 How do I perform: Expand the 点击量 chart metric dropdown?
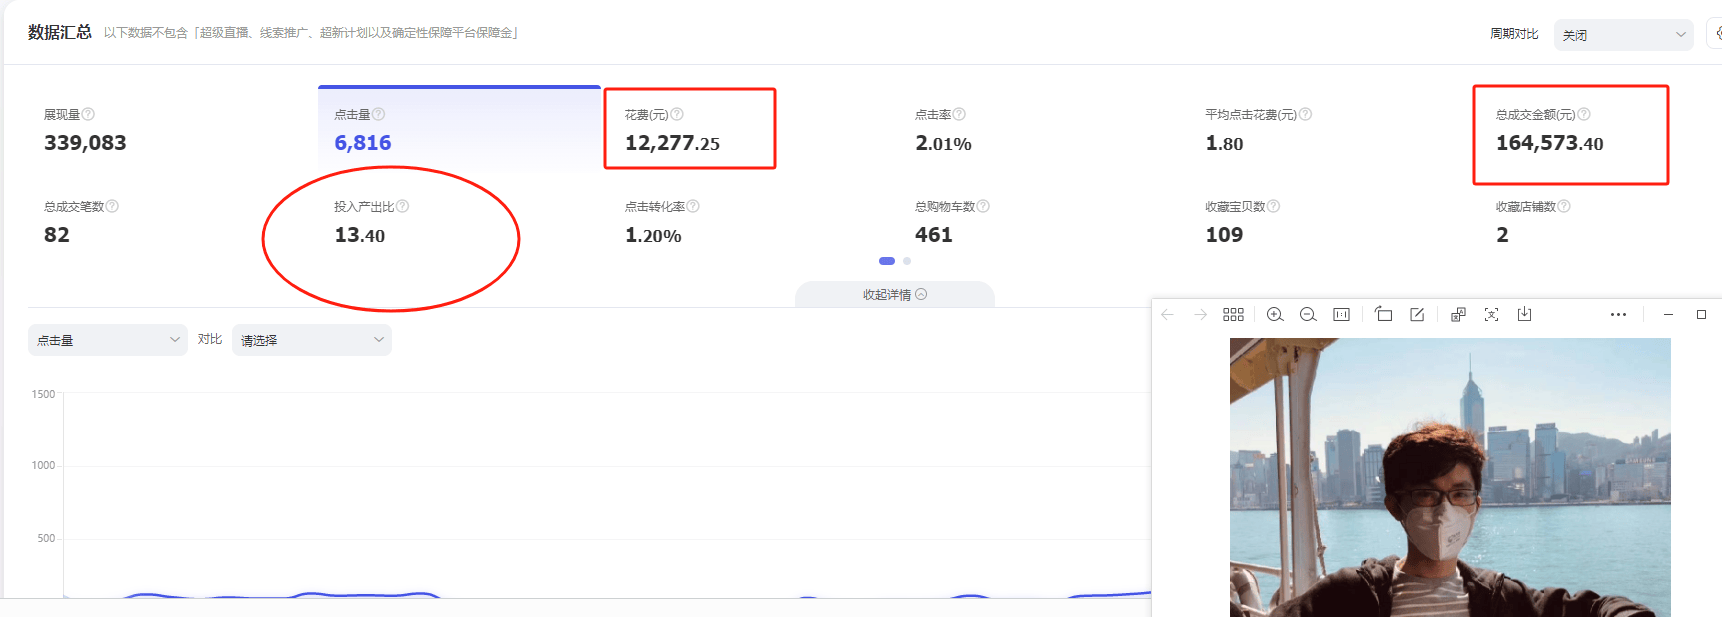tap(108, 340)
